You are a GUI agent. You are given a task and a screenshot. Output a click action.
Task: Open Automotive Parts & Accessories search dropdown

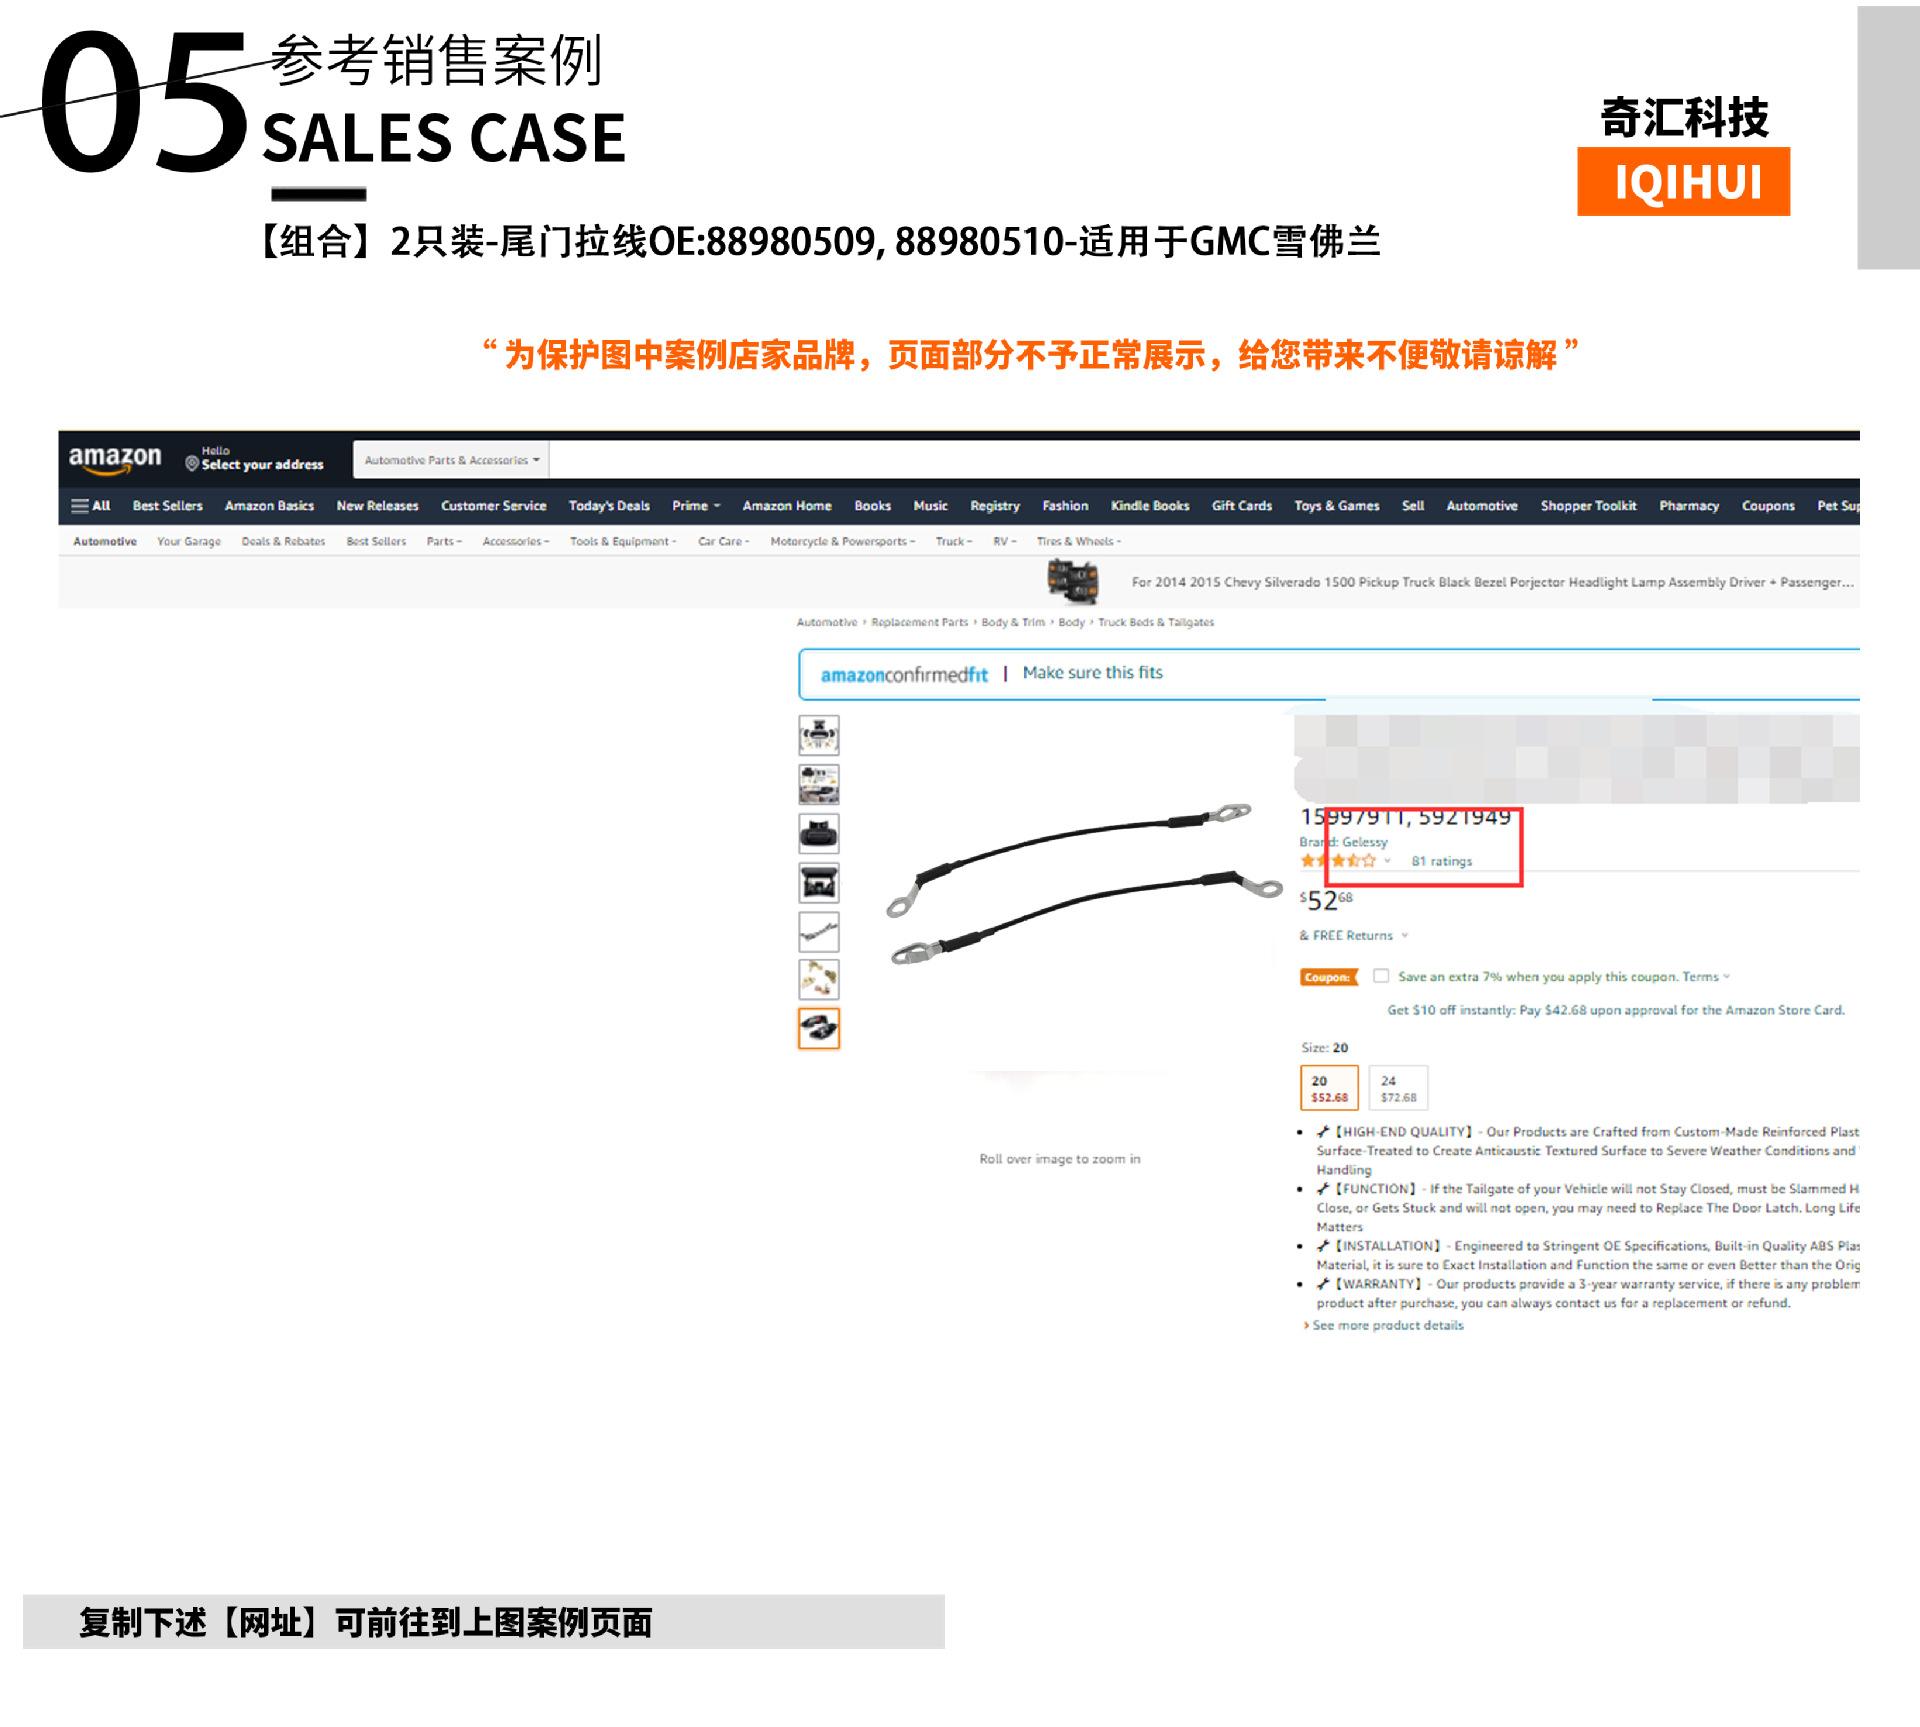click(x=451, y=460)
